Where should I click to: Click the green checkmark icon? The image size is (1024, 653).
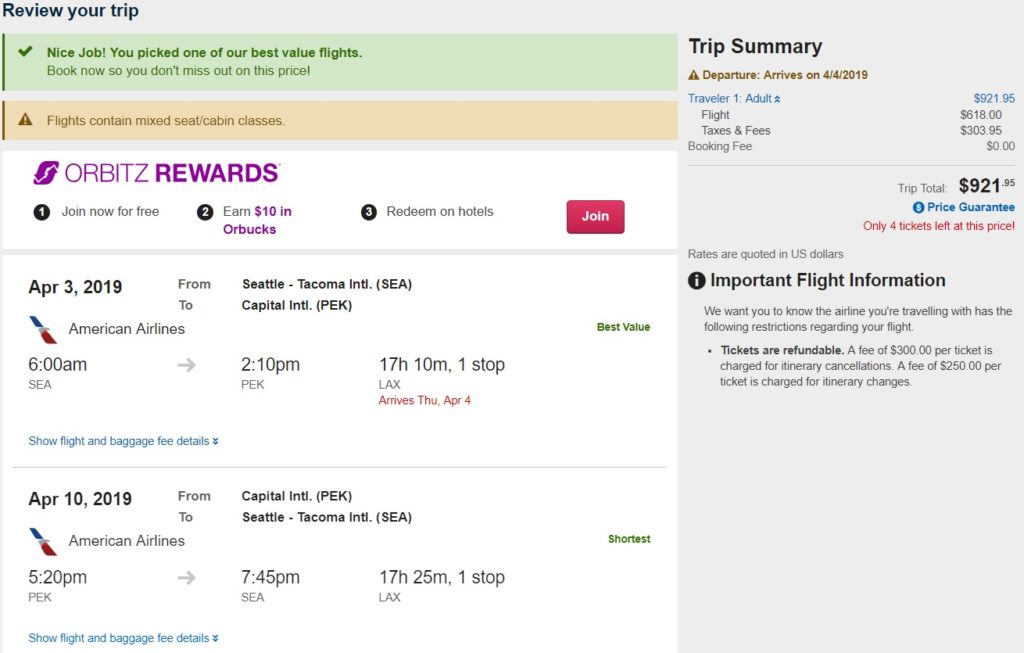(x=26, y=52)
